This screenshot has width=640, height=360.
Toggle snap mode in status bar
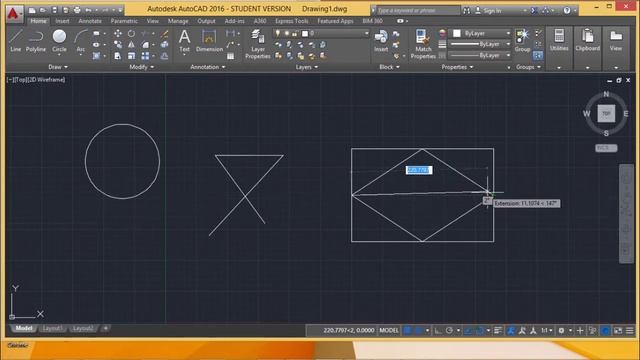(x=419, y=330)
